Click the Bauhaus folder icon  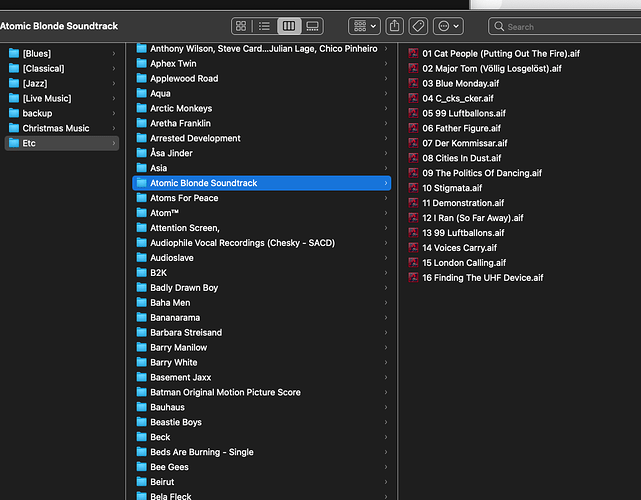point(141,407)
